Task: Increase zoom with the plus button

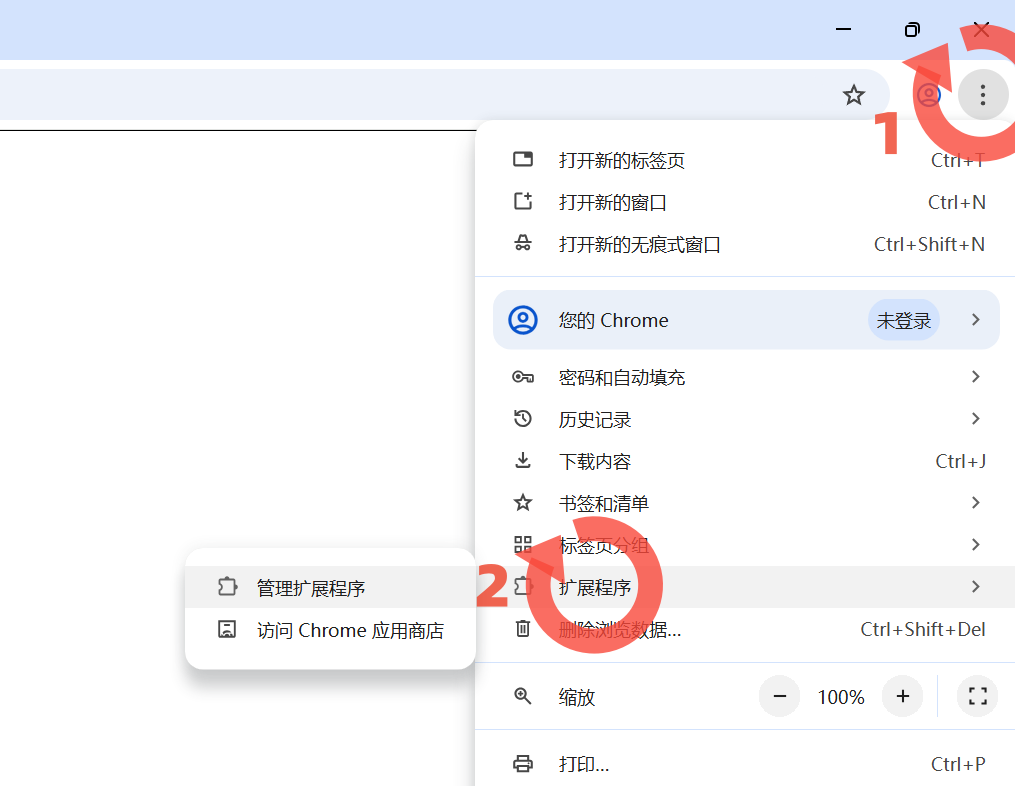Action: tap(902, 696)
